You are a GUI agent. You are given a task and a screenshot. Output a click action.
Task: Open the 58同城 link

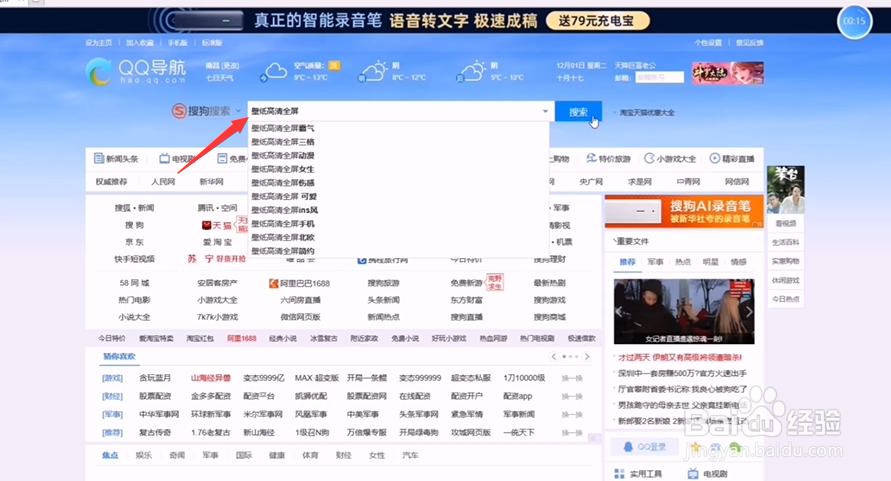(134, 283)
